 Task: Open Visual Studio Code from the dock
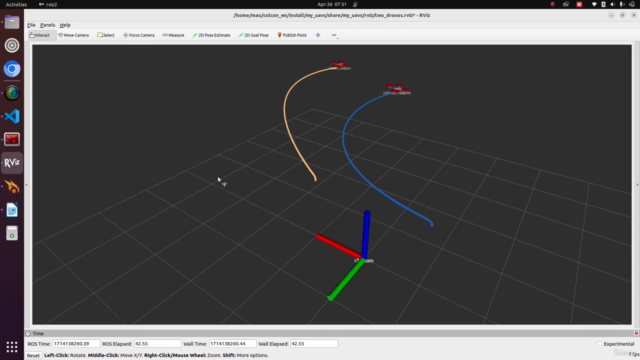click(12, 116)
